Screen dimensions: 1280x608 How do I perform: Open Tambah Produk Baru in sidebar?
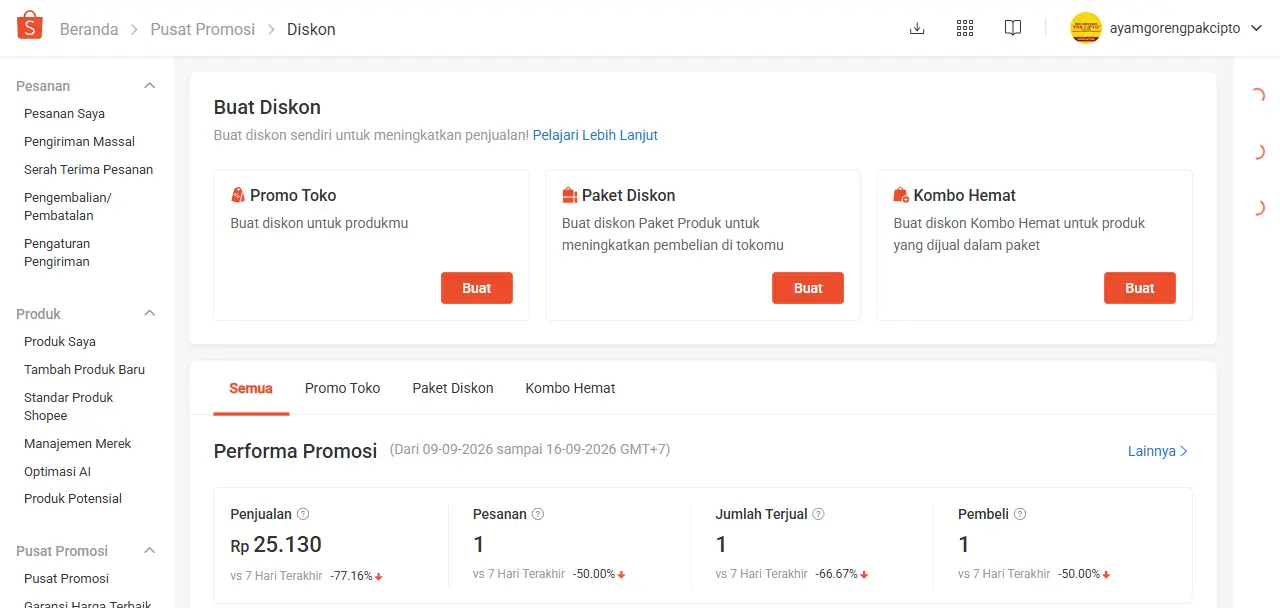[84, 370]
